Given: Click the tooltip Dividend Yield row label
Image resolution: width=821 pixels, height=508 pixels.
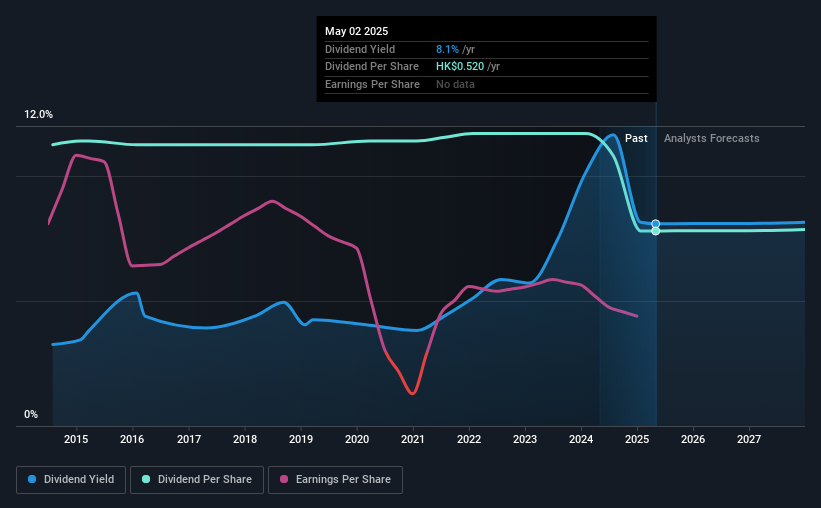Looking at the screenshot, I should point(360,49).
